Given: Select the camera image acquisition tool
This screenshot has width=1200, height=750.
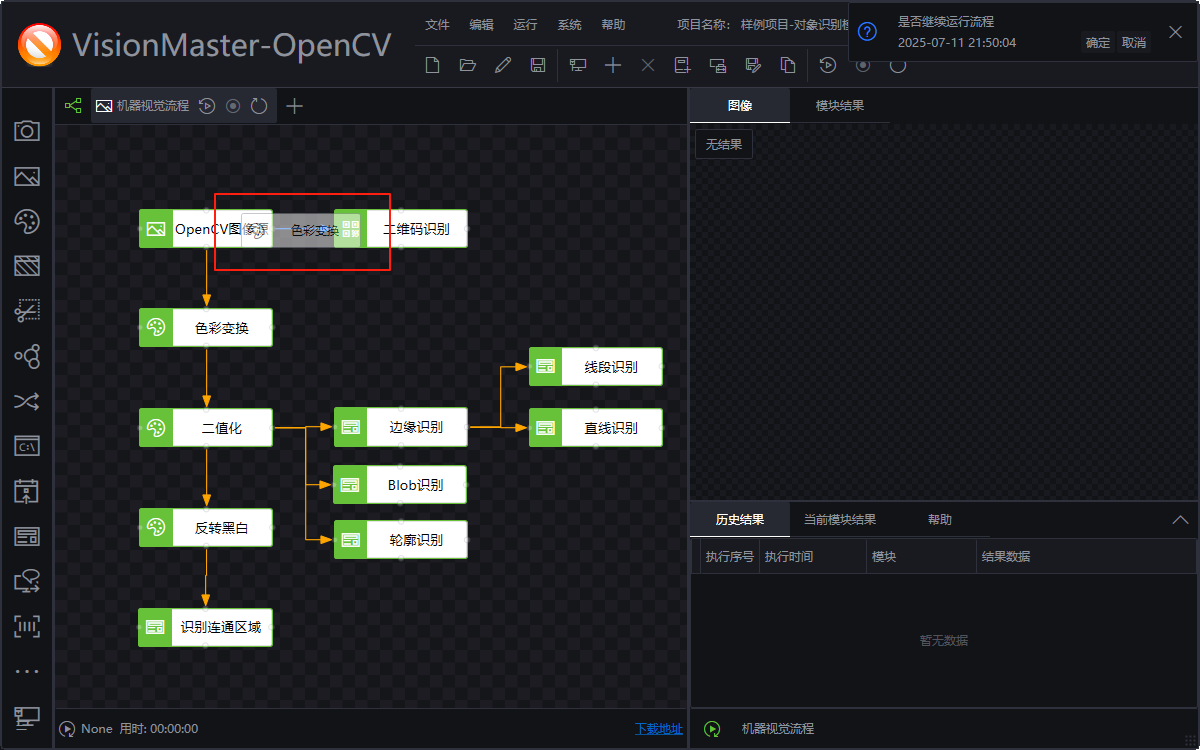Looking at the screenshot, I should point(27,131).
